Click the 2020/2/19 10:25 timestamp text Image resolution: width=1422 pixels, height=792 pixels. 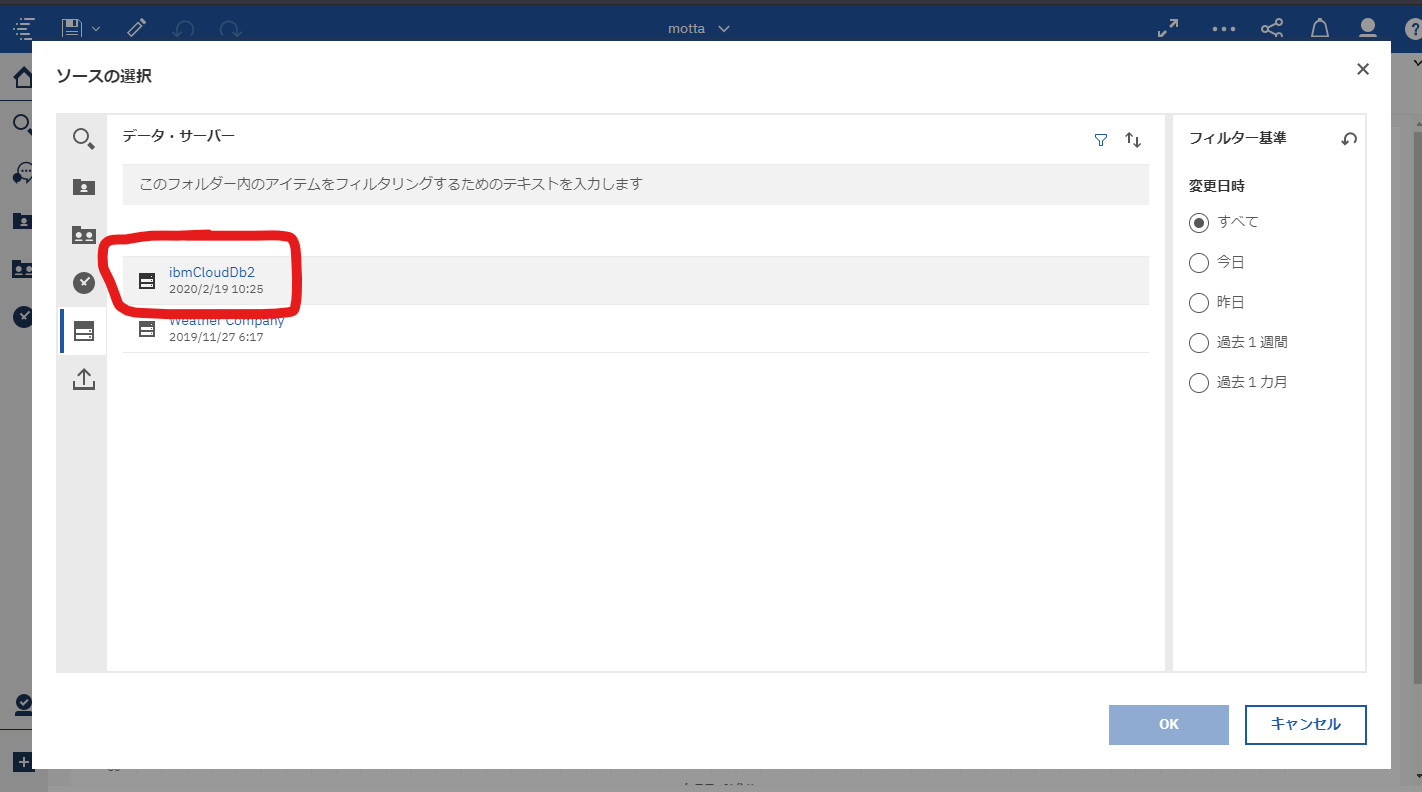(216, 289)
